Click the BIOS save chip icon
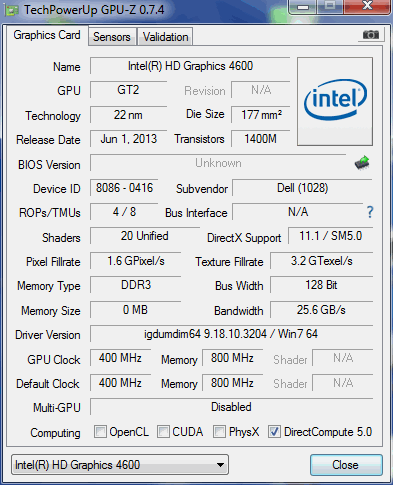Viewport: 393px width, 485px height. (x=362, y=163)
